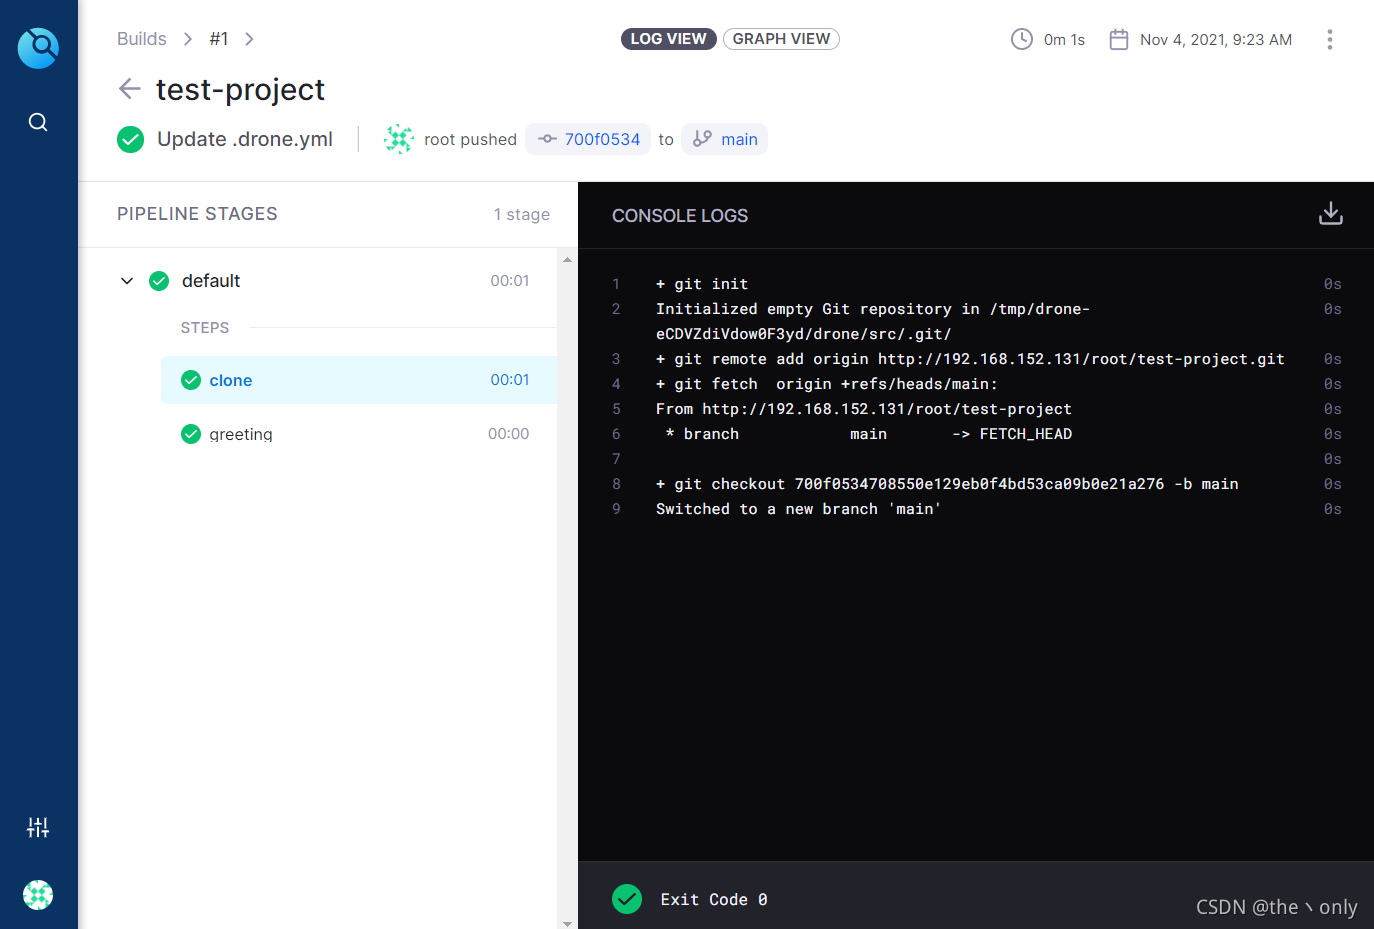Click the user avatar at sidebar bottom
Screen dimensions: 1374x929
(x=38, y=895)
